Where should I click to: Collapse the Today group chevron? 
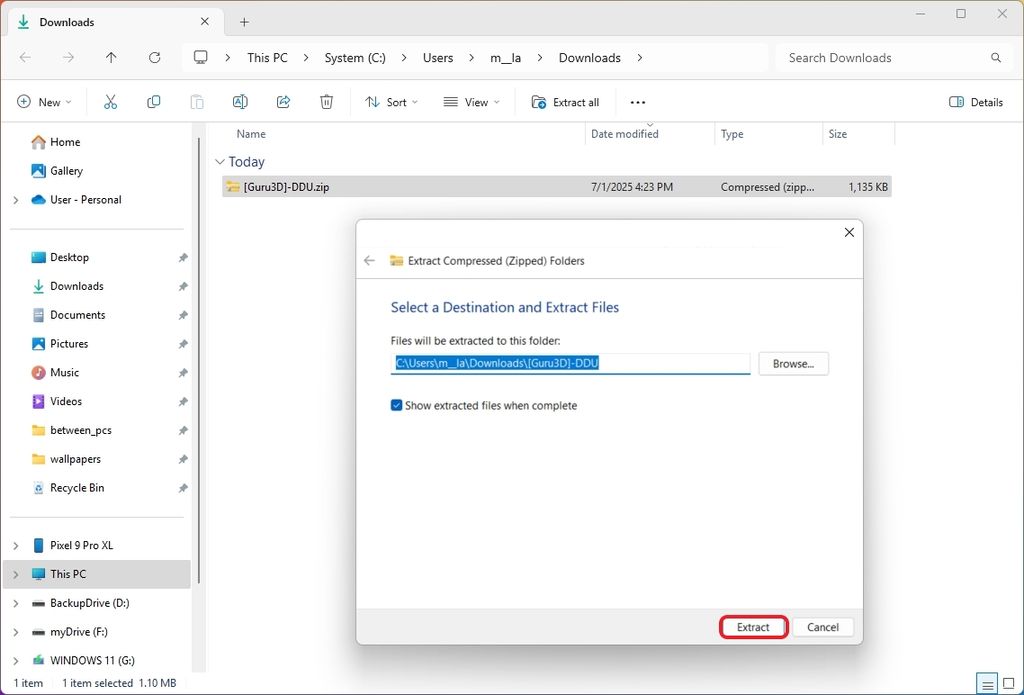[220, 161]
